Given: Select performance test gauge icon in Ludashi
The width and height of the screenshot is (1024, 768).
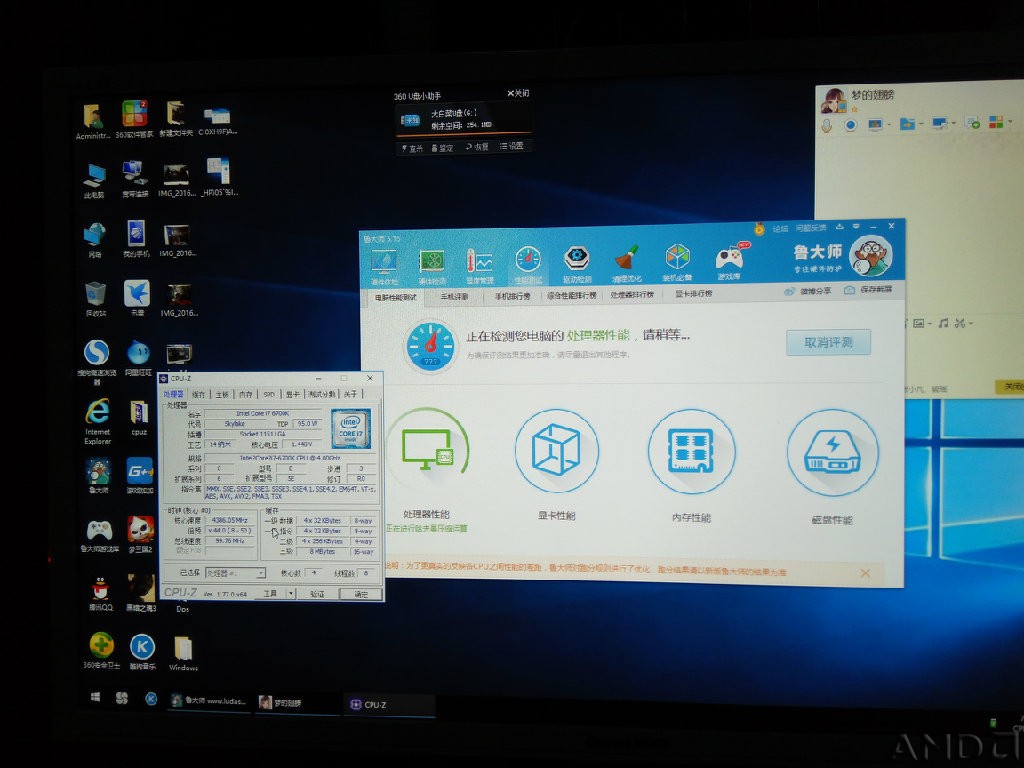Looking at the screenshot, I should pyautogui.click(x=528, y=260).
